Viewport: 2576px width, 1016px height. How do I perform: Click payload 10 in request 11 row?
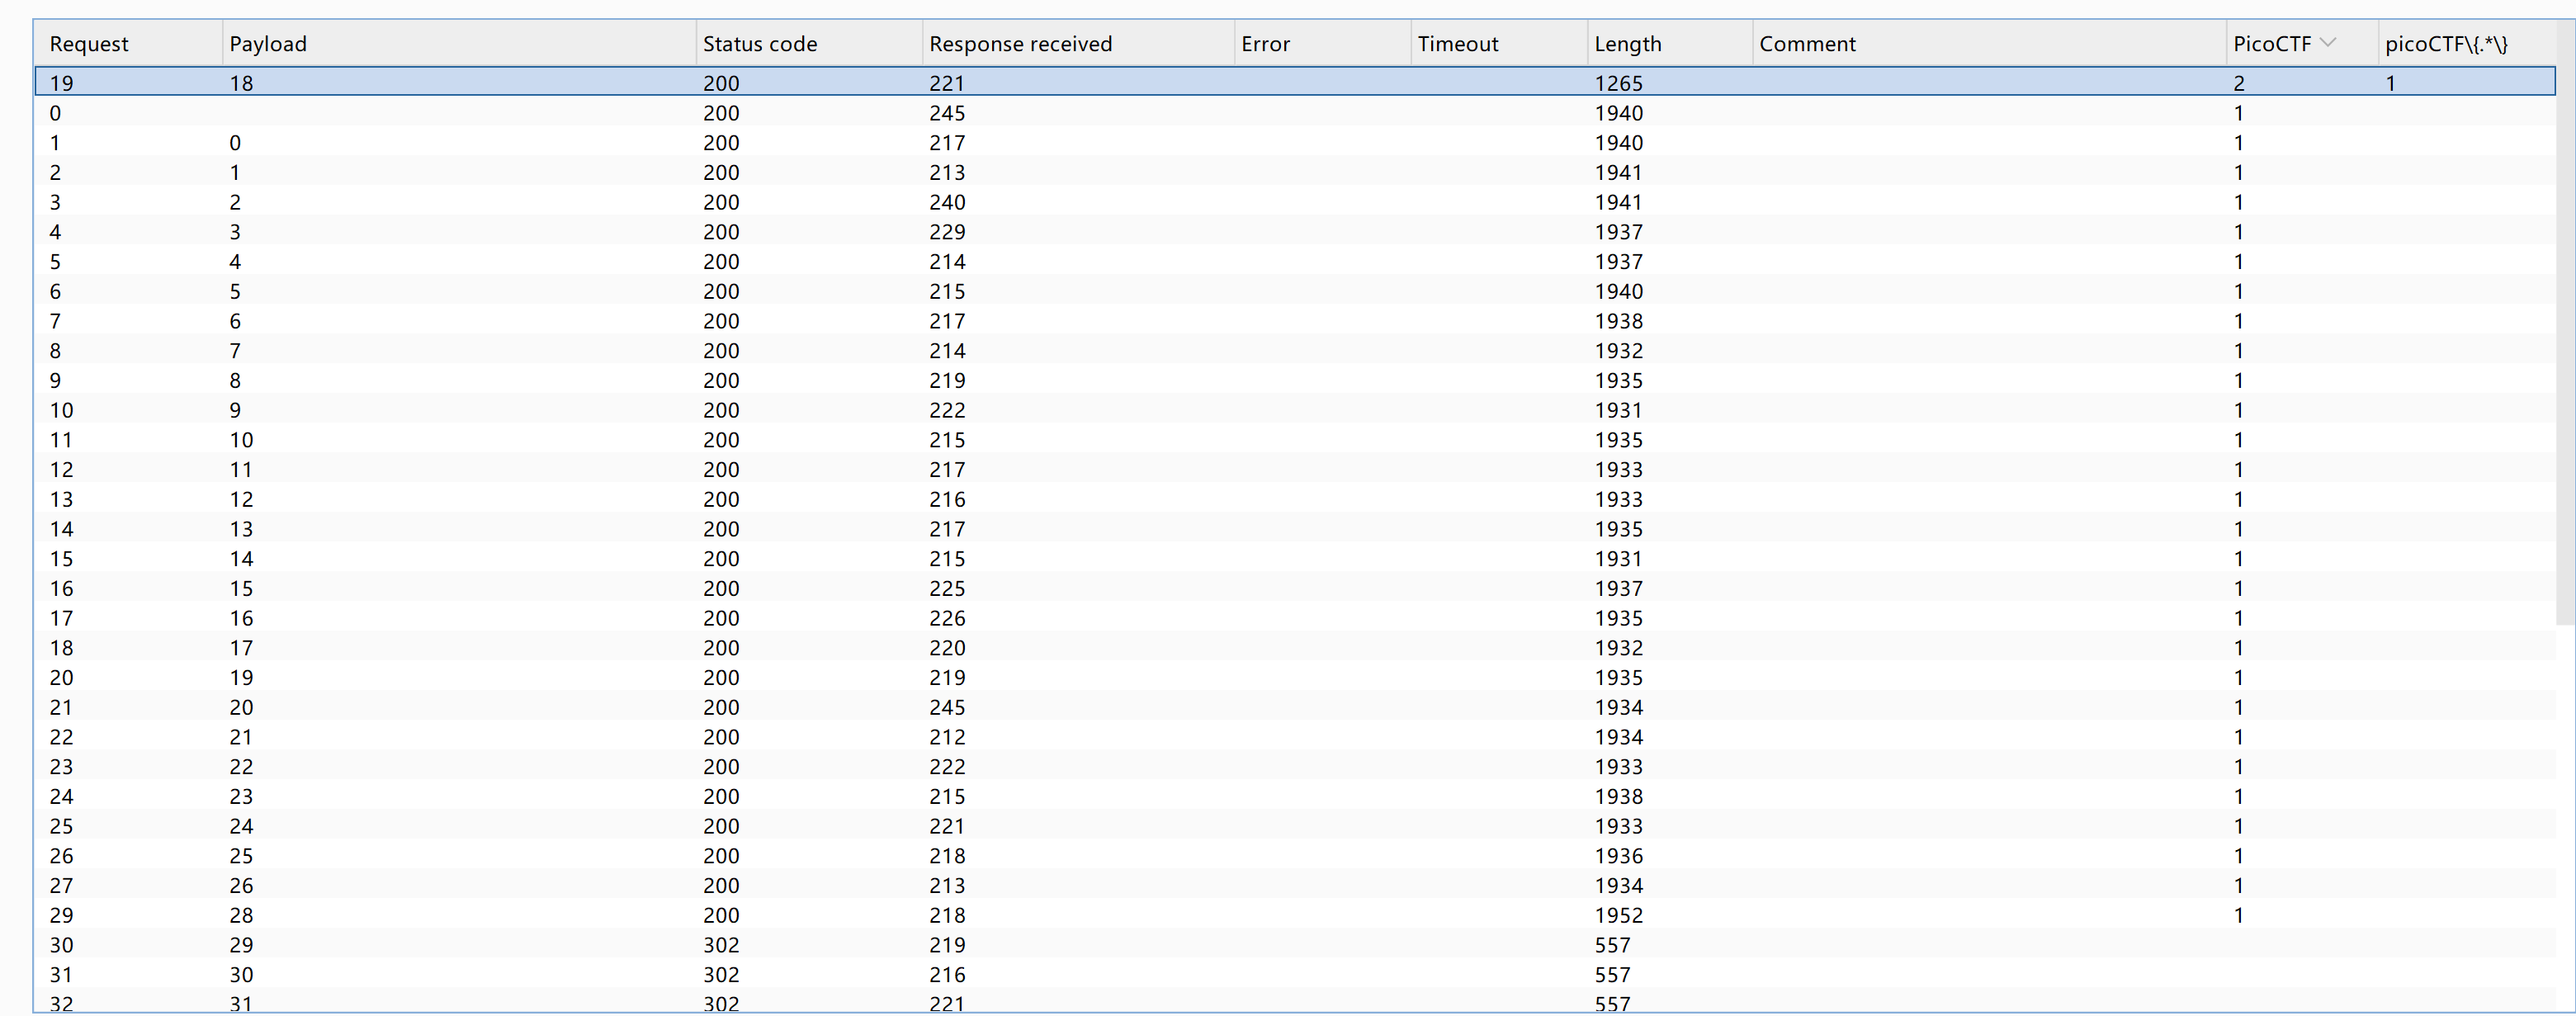[x=241, y=440]
